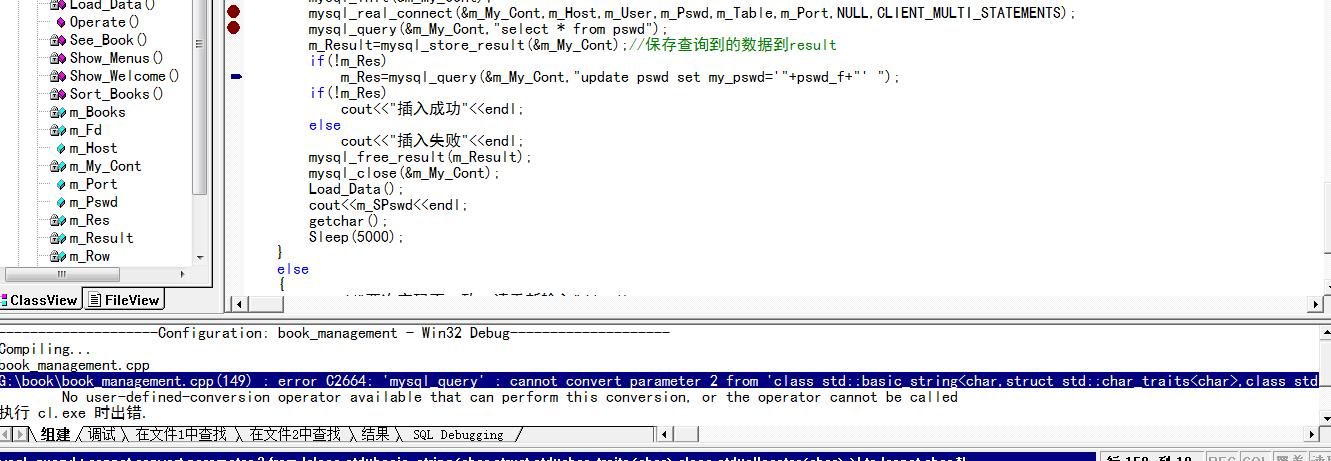
Task: Click icon beside m_Res member
Action: pos(58,220)
